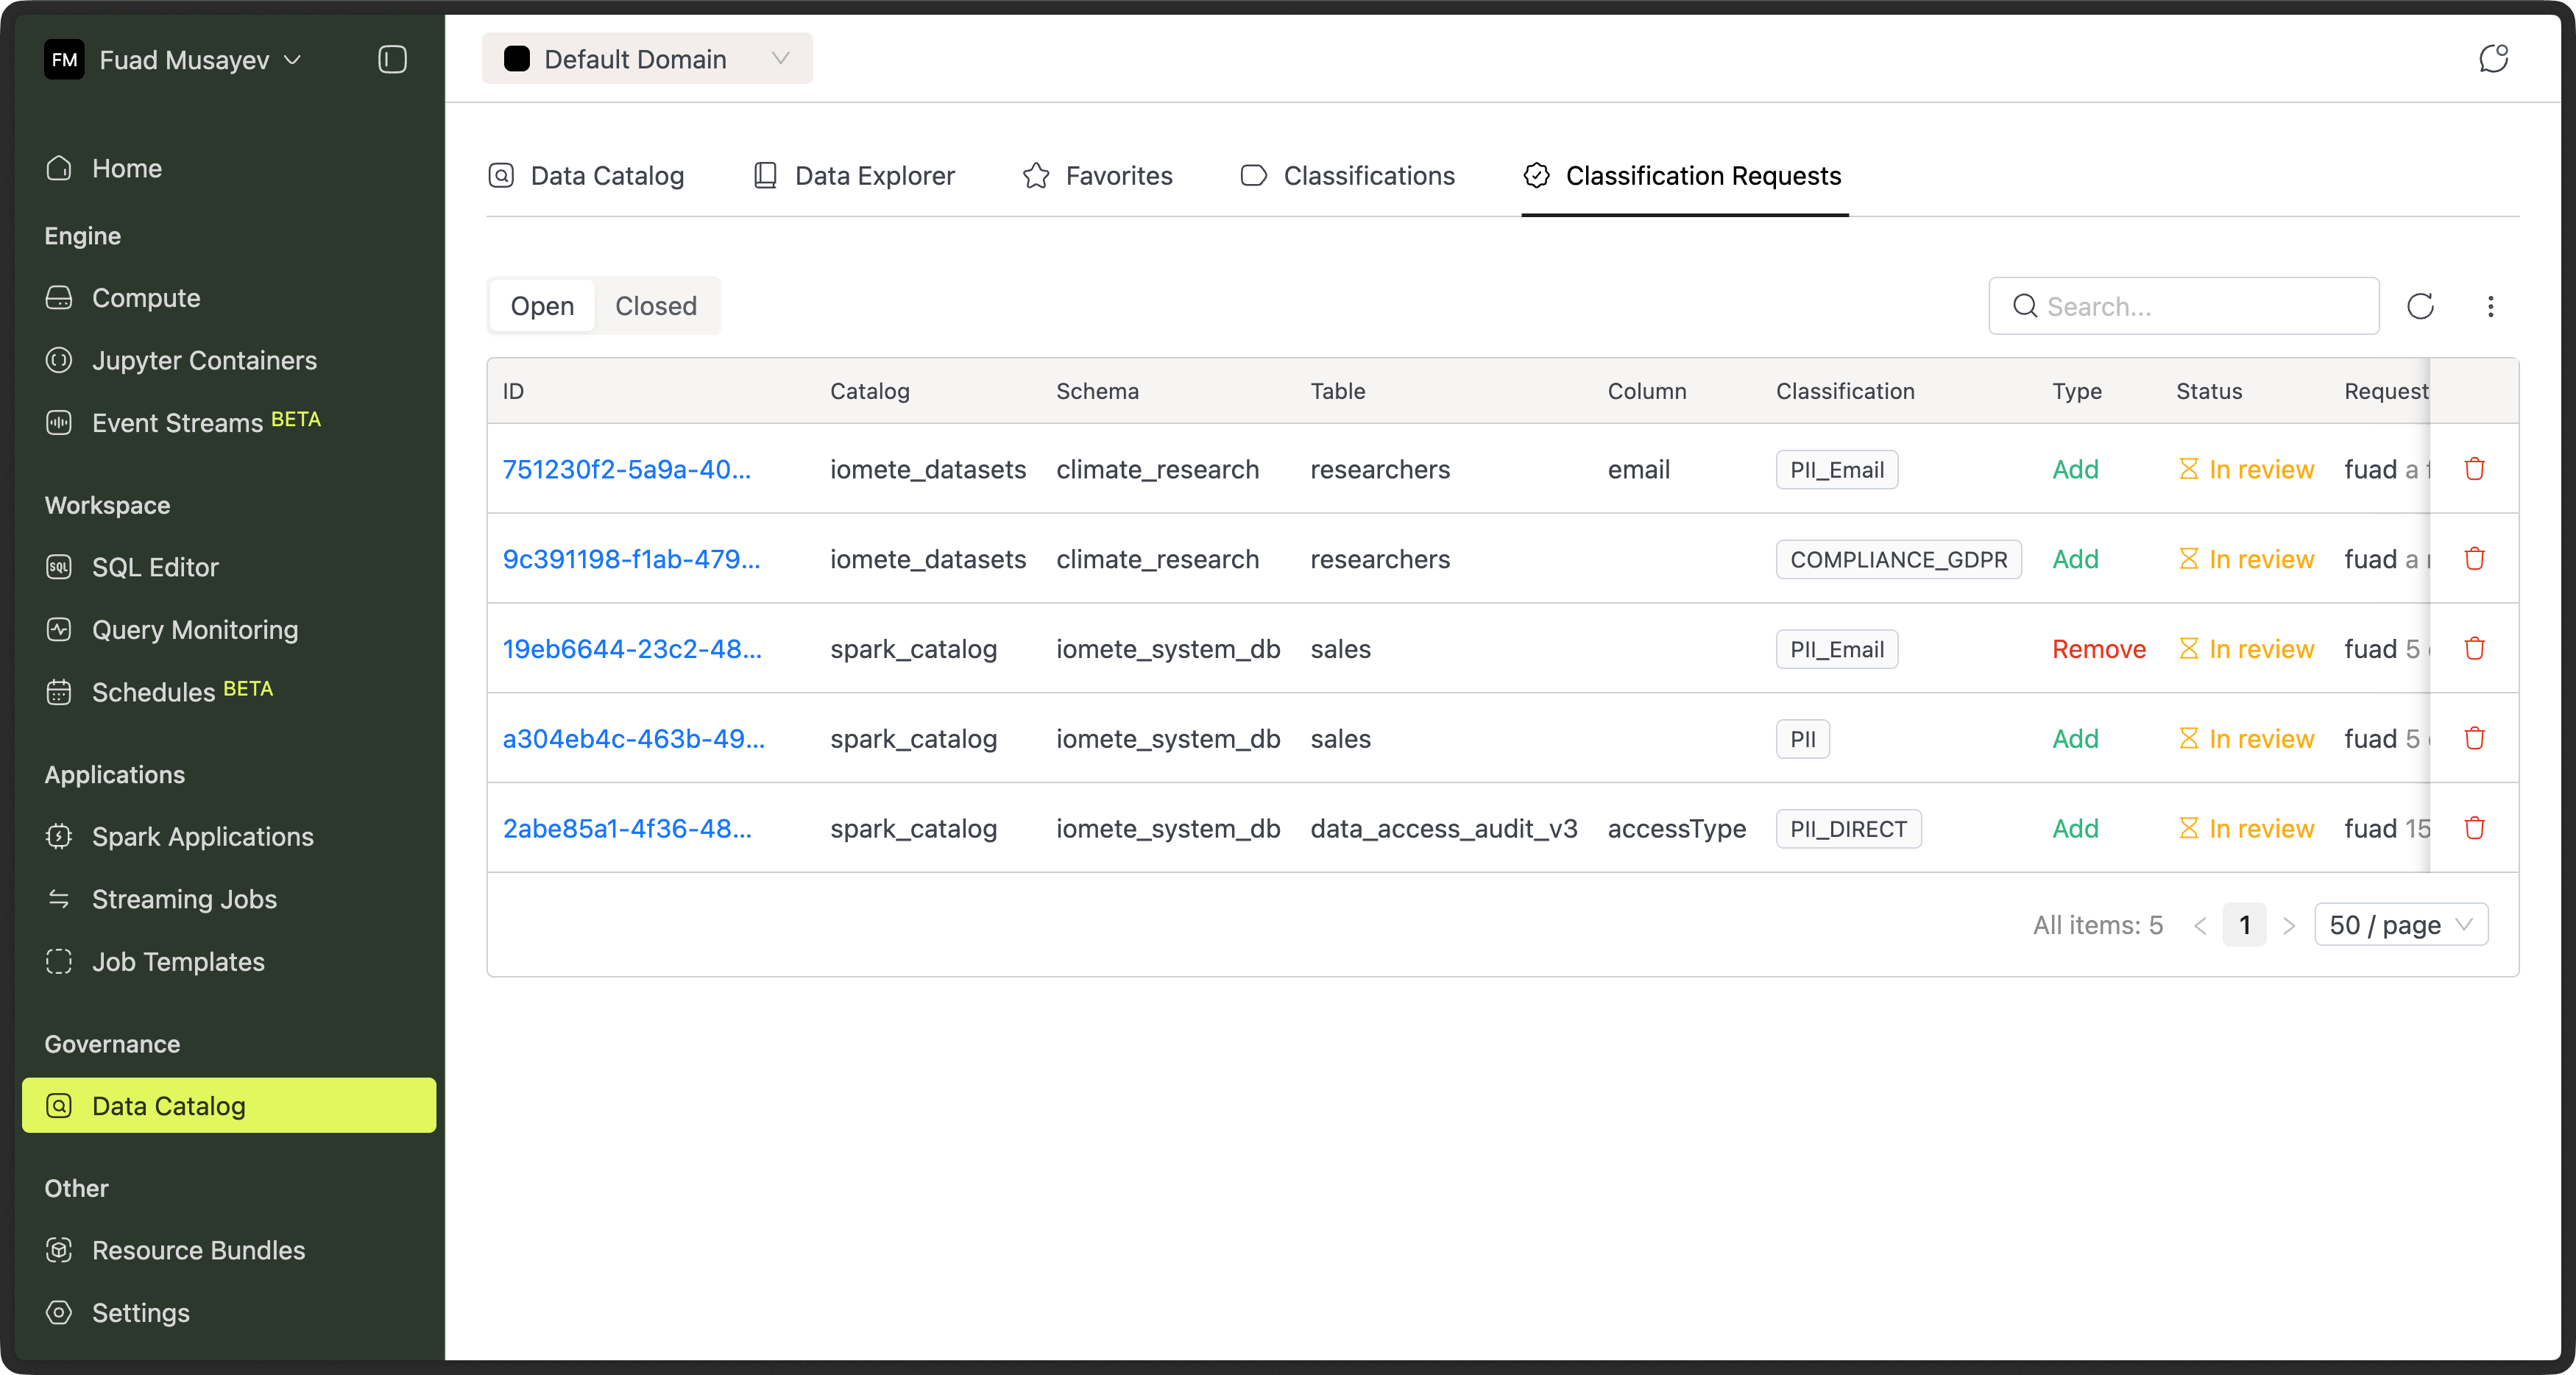This screenshot has height=1375, width=2576.
Task: Click the COMPLIANCE_GDPR classification tag
Action: [1898, 559]
